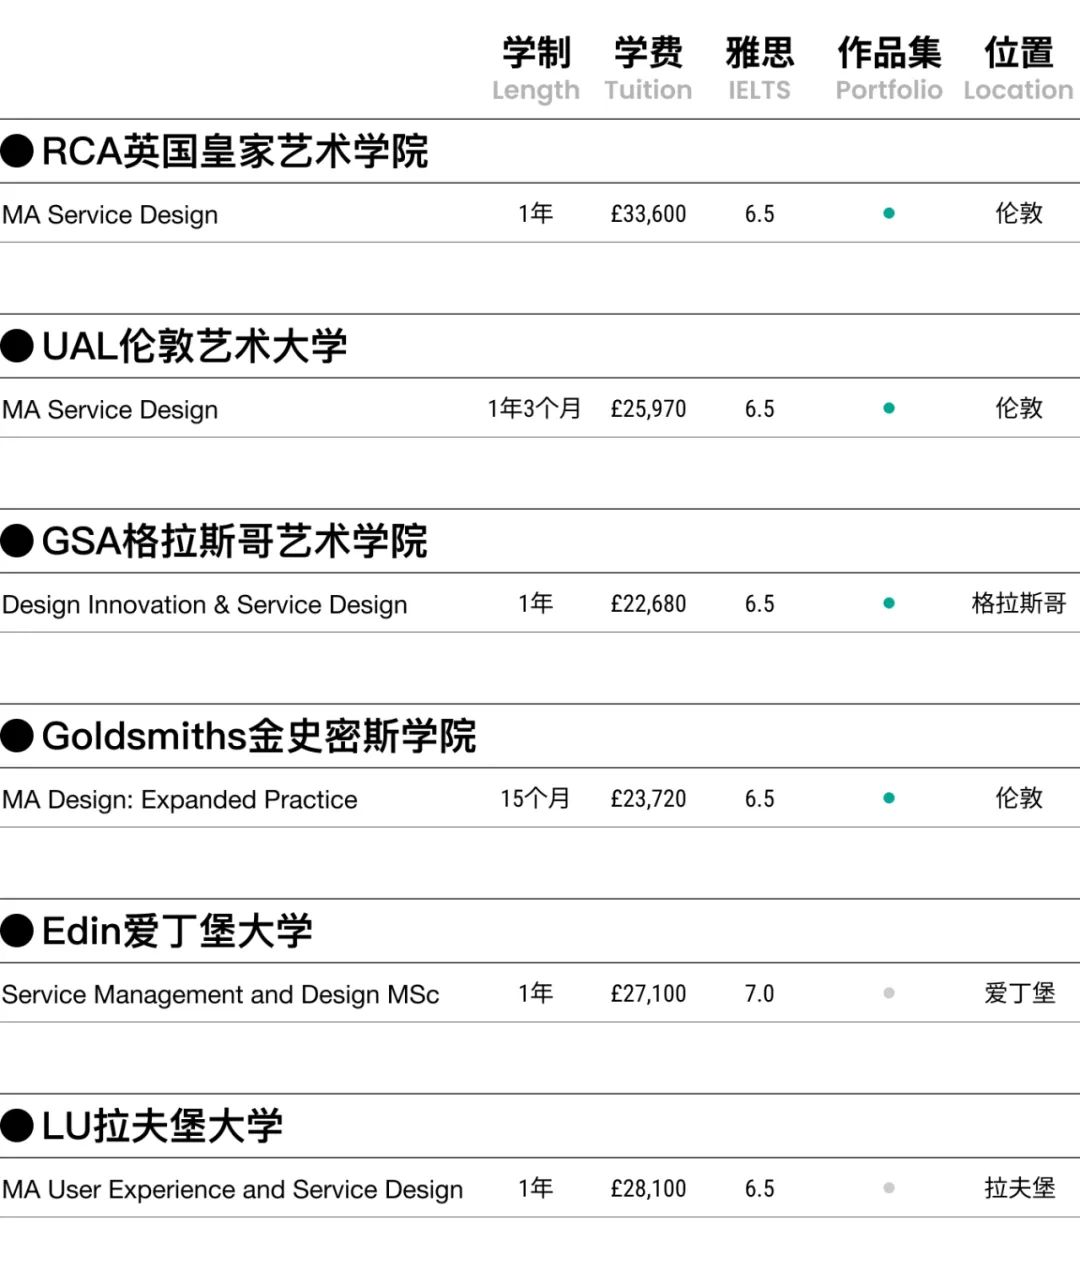Click Service Management and Design MSc program

221,995
